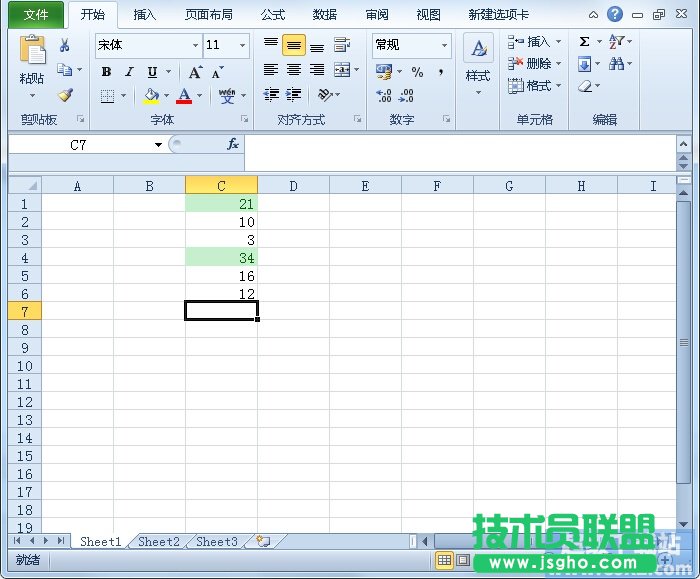Click the Find binoculars icon
Viewport: 700px width, 579px height.
point(617,64)
